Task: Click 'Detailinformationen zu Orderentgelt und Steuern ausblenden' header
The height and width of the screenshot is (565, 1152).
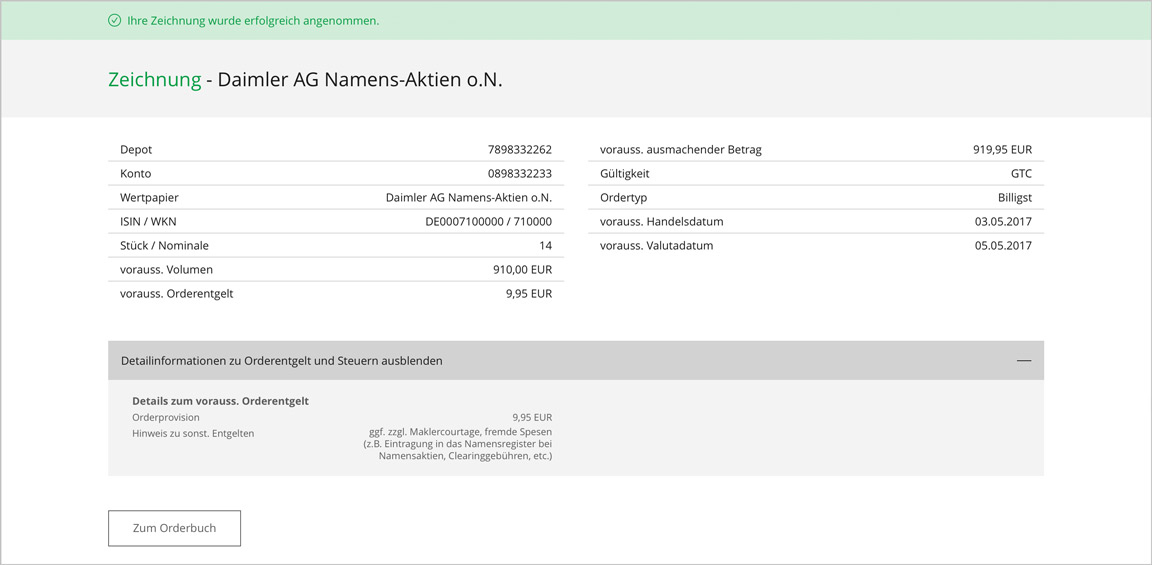Action: pyautogui.click(x=575, y=361)
